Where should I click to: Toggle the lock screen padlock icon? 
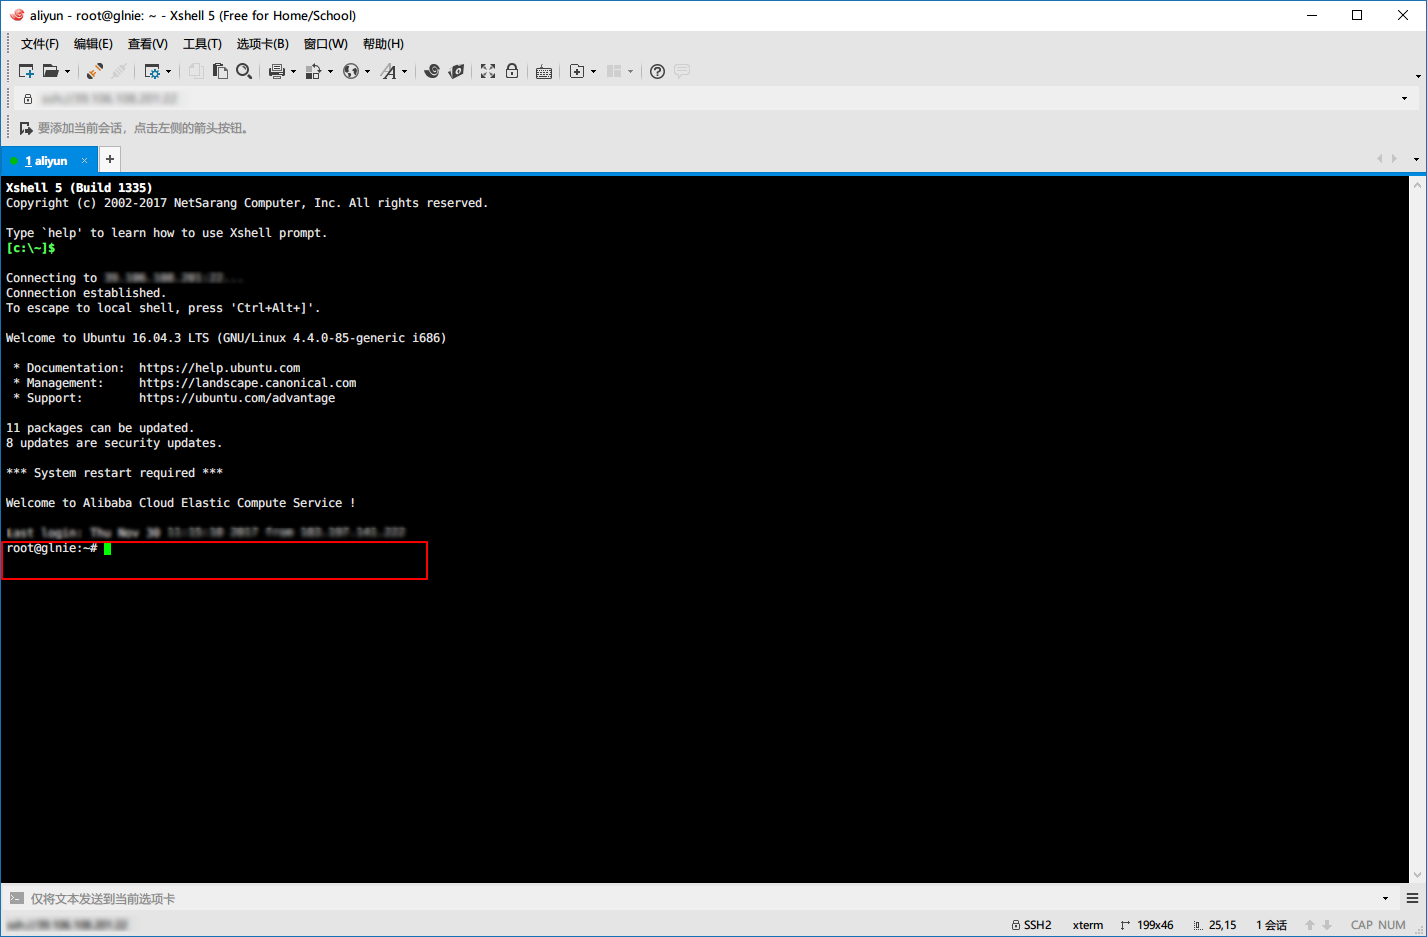click(x=512, y=71)
